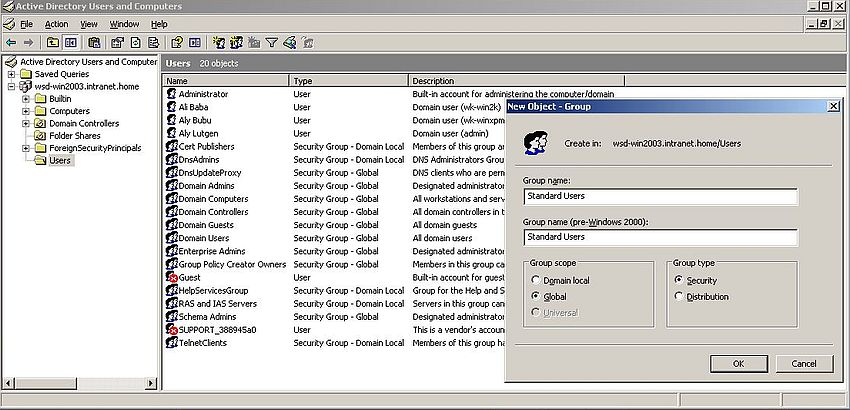Choose the Distribution group type
850x410 pixels.
click(679, 297)
